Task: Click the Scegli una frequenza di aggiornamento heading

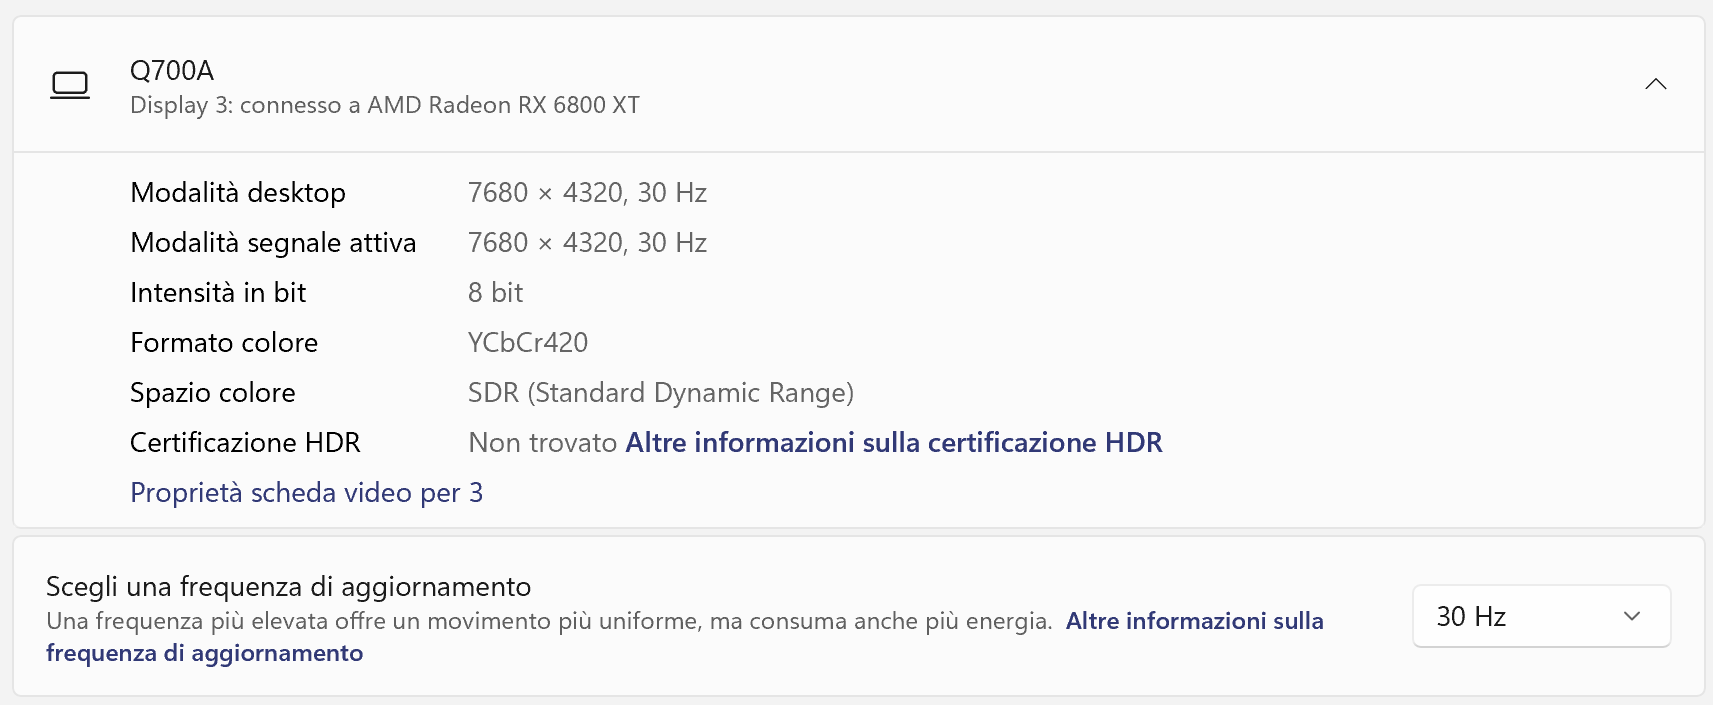Action: tap(288, 586)
